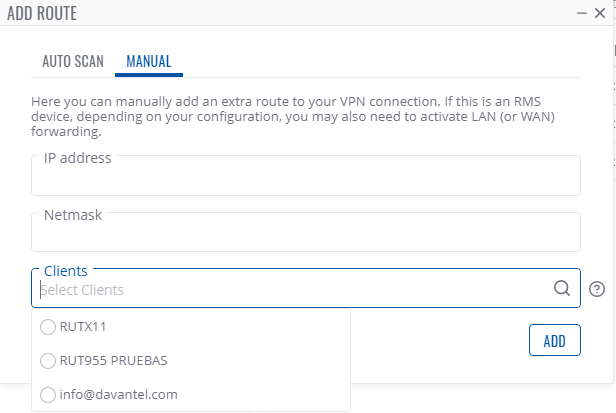Screen dimensions: 616x413
Task: Close the Add Route dialog
Action: (599, 14)
